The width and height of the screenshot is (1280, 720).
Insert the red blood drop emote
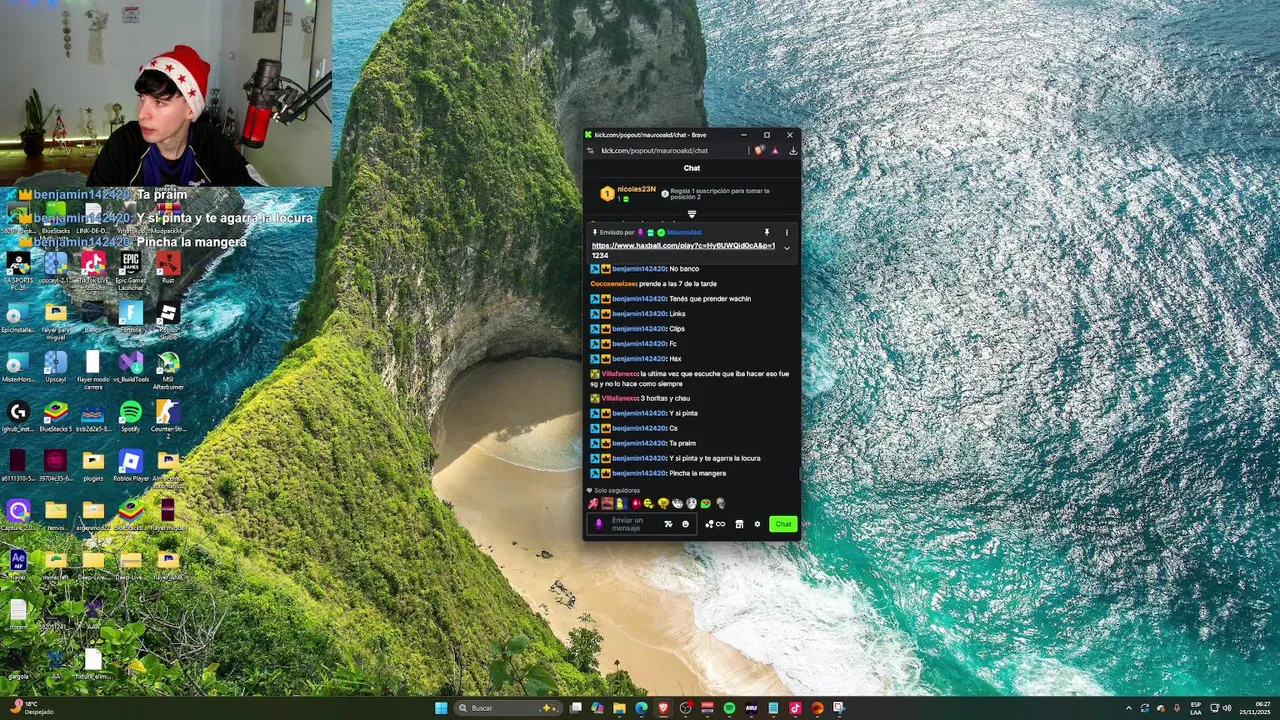(x=636, y=503)
